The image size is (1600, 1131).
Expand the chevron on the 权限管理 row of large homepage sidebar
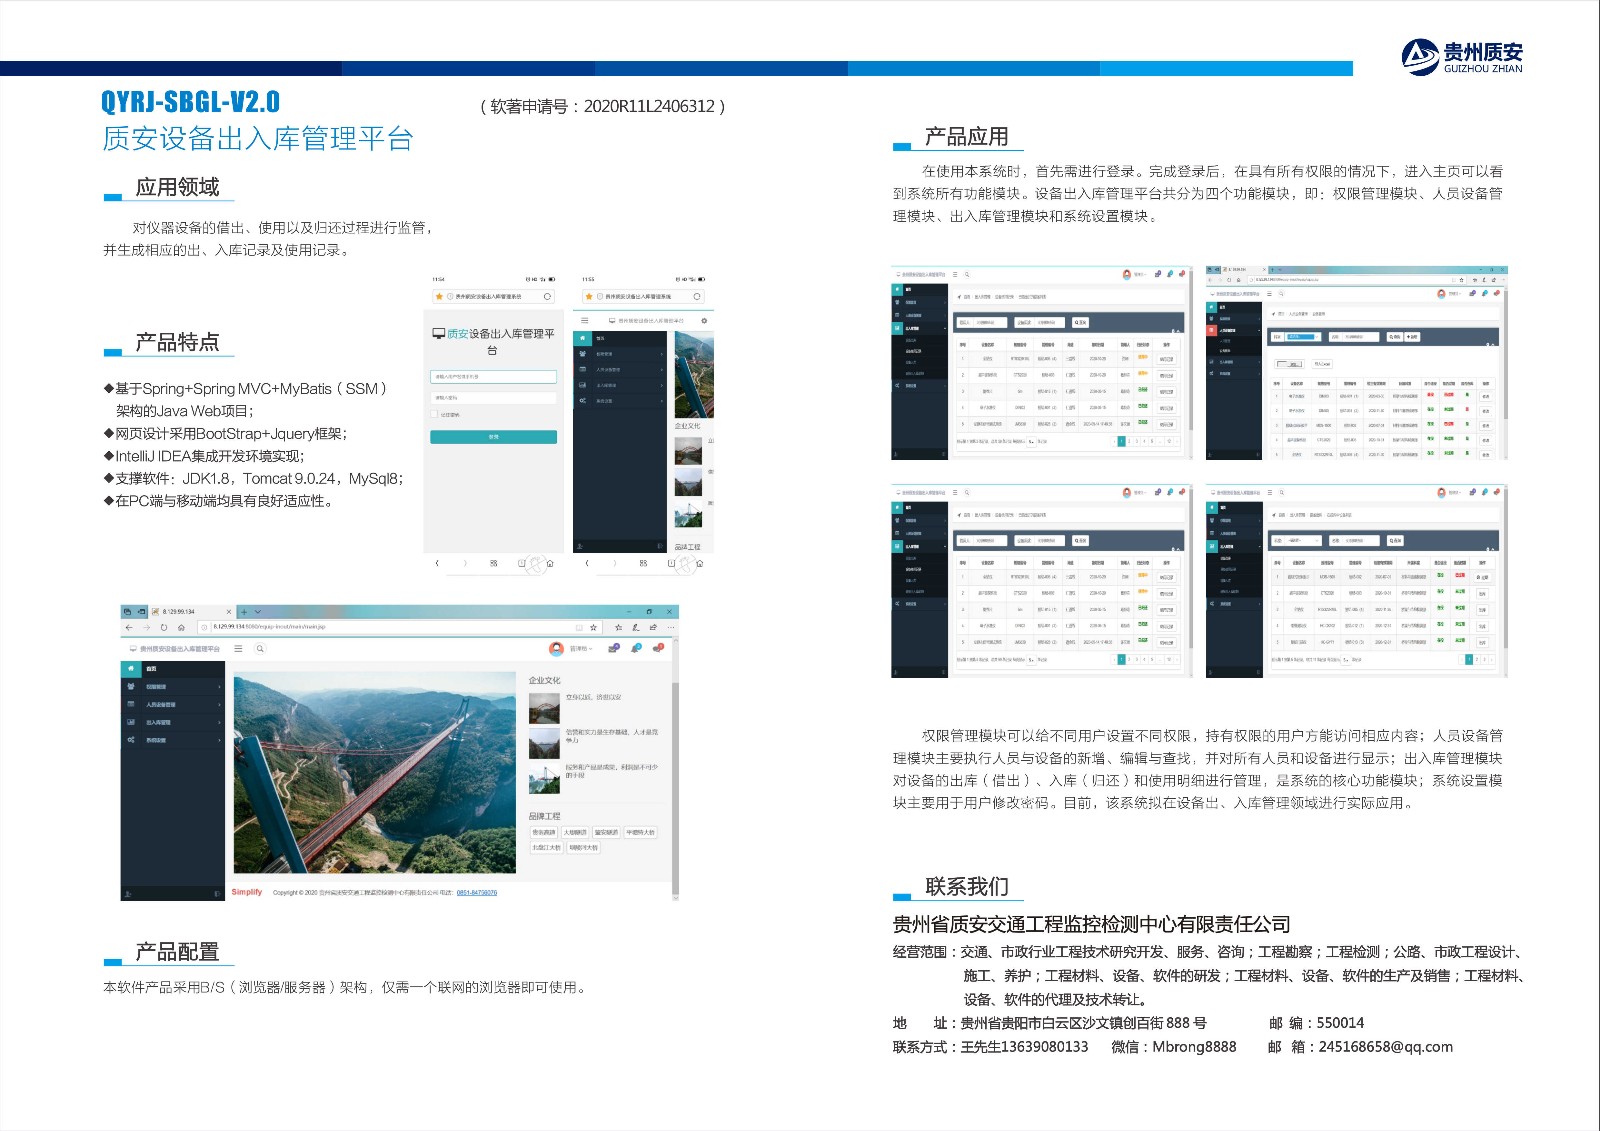(x=219, y=687)
